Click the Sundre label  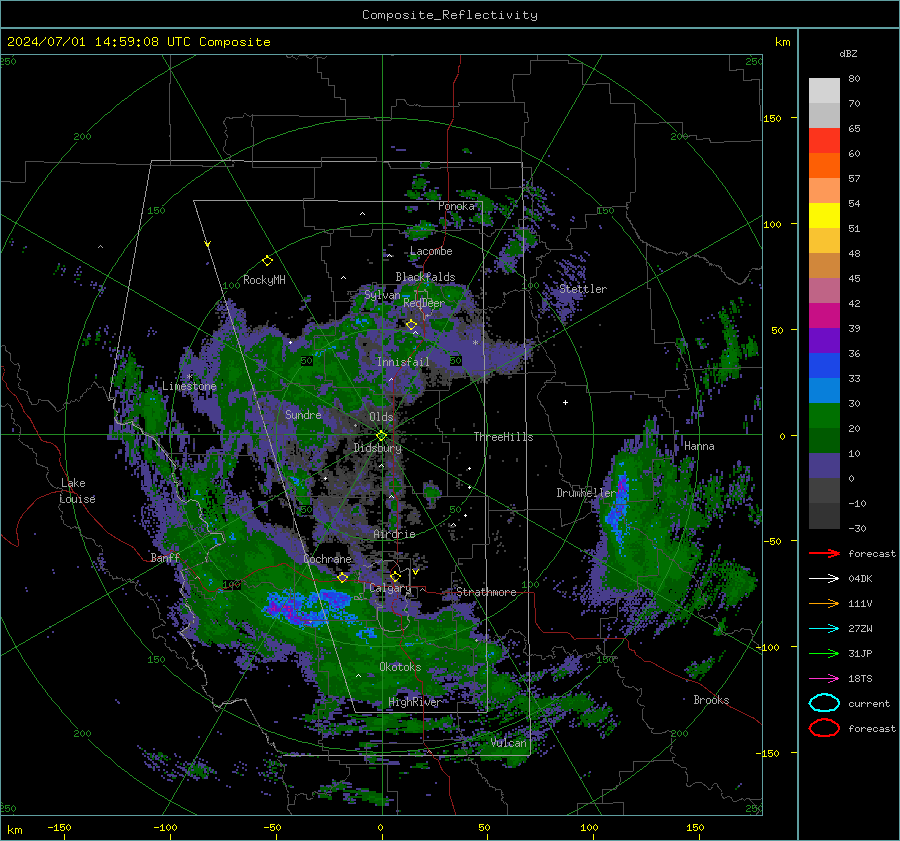[x=303, y=414]
